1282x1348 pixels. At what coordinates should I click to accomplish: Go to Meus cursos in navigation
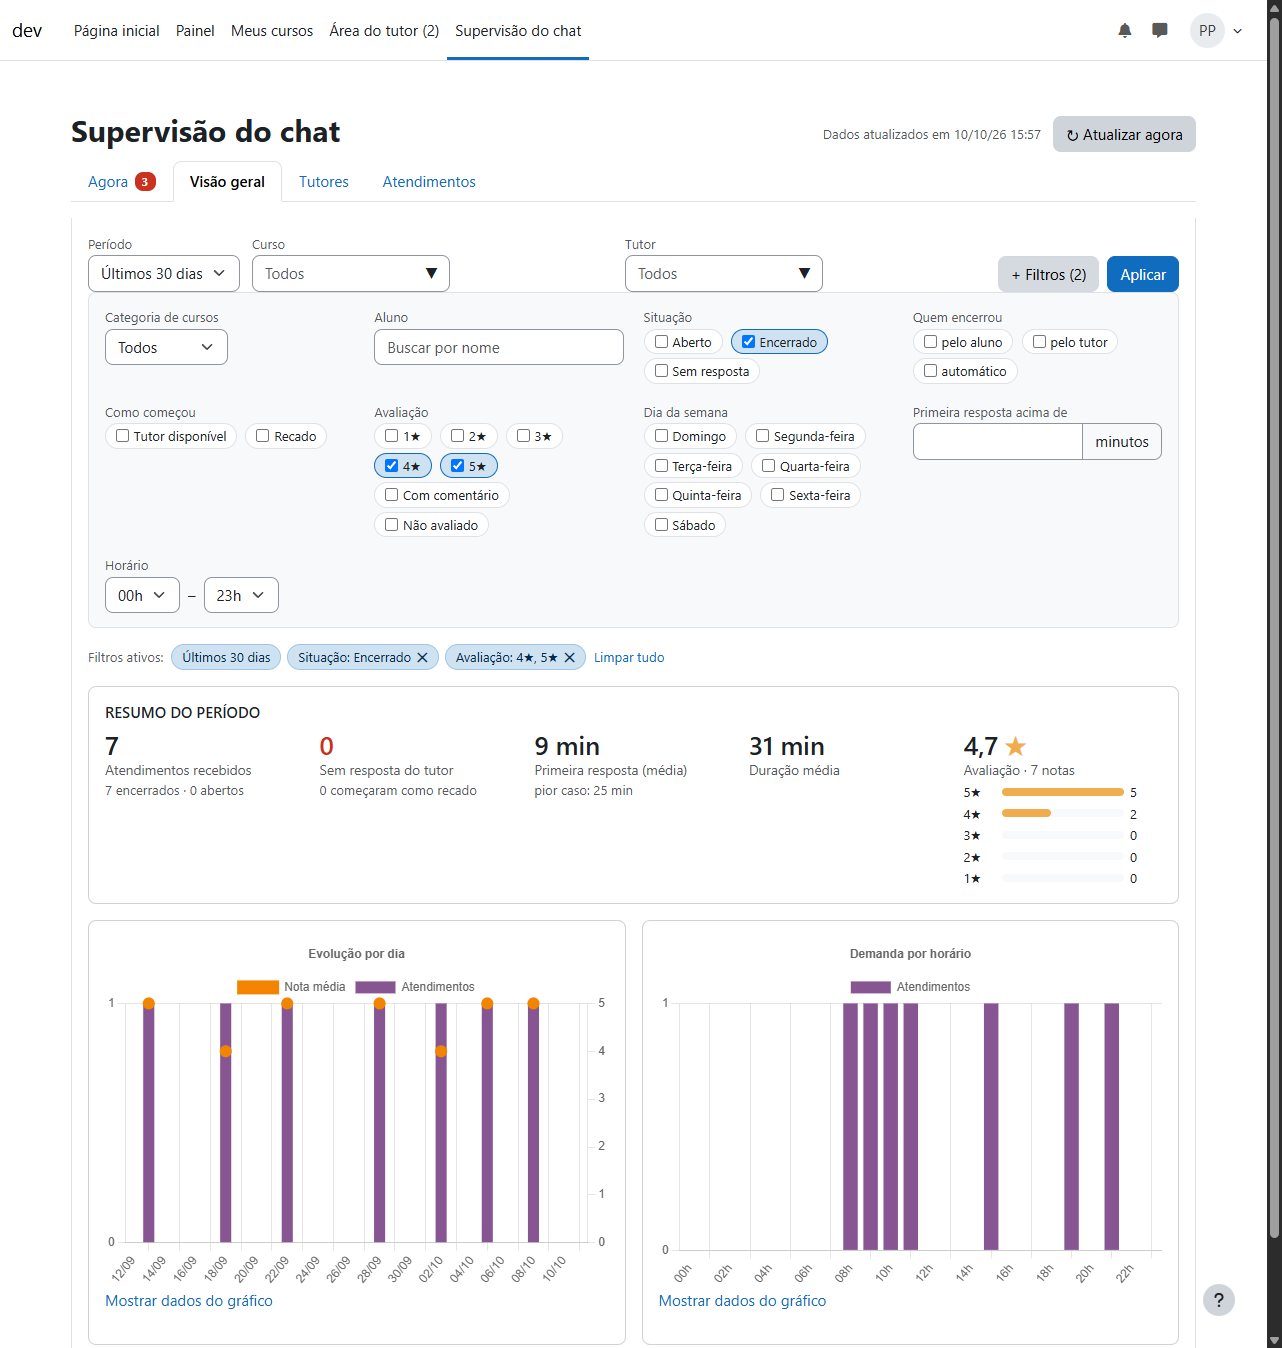click(x=272, y=31)
